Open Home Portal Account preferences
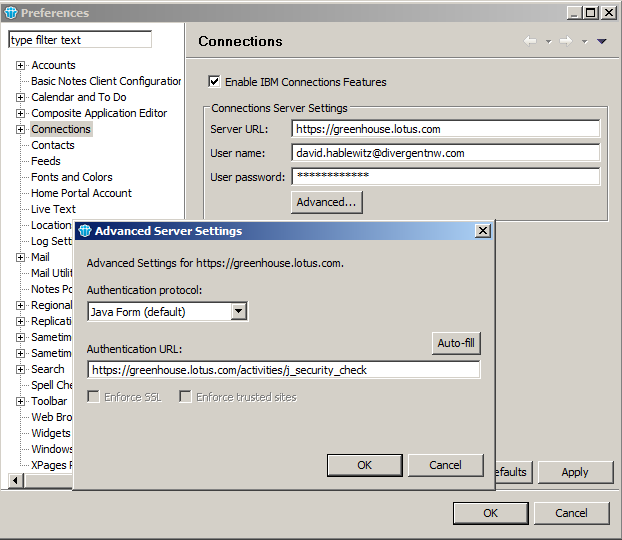The height and width of the screenshot is (540, 622). point(81,193)
